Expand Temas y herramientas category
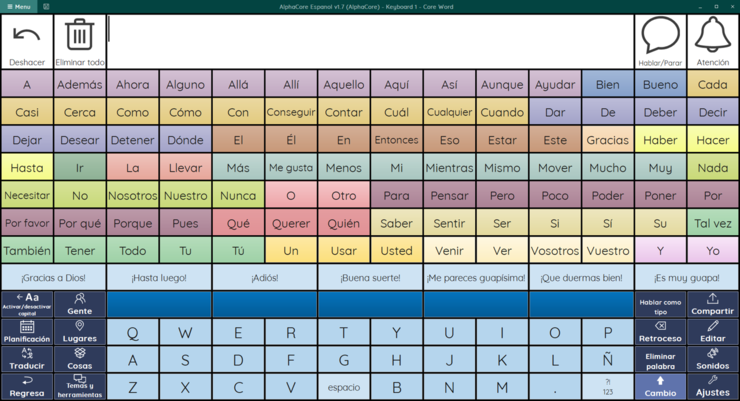740x401 pixels. [80, 386]
